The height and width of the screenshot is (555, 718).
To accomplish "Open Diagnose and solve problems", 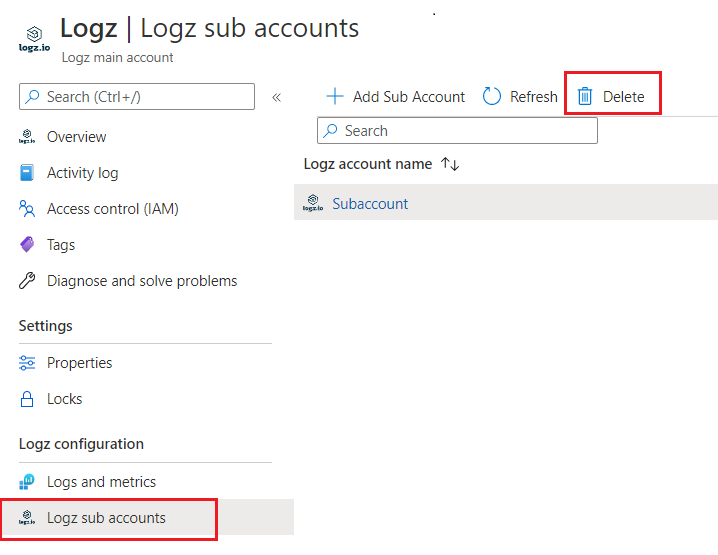I will [x=142, y=281].
